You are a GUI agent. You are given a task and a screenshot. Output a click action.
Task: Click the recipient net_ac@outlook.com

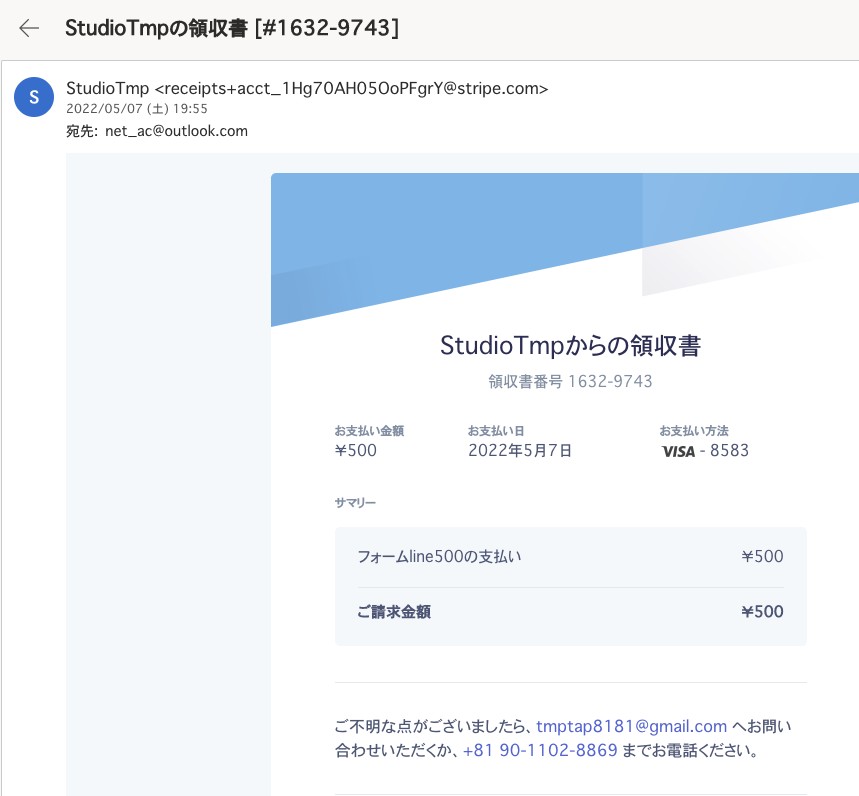tap(176, 131)
